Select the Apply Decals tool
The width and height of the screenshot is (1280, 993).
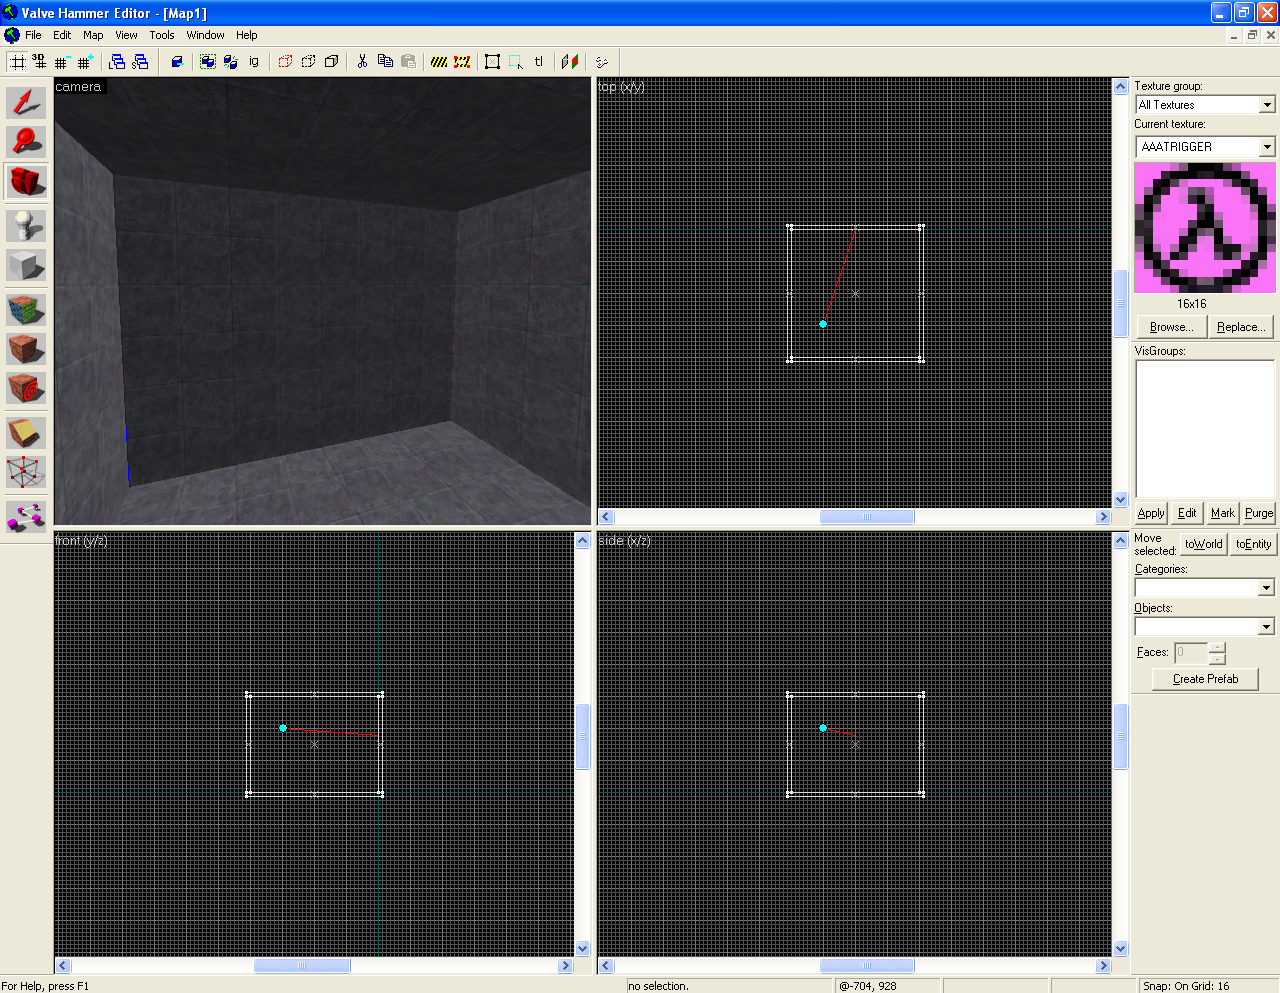pos(26,387)
